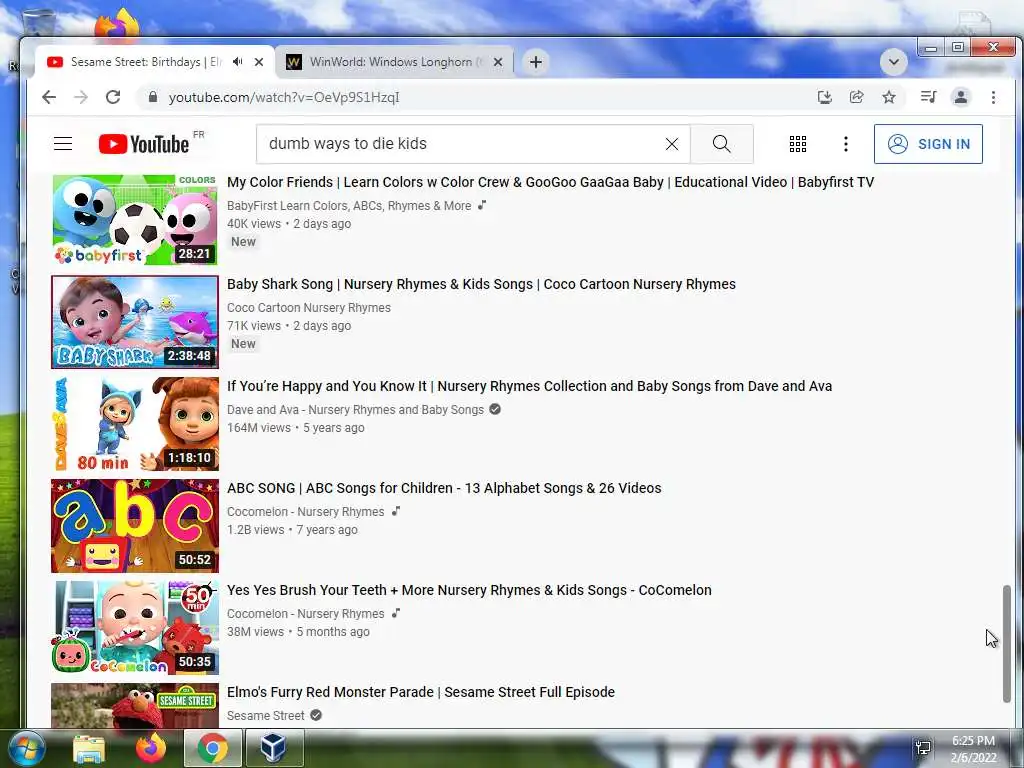The image size is (1024, 768).
Task: Open the YouTube hamburger guide menu
Action: [63, 144]
